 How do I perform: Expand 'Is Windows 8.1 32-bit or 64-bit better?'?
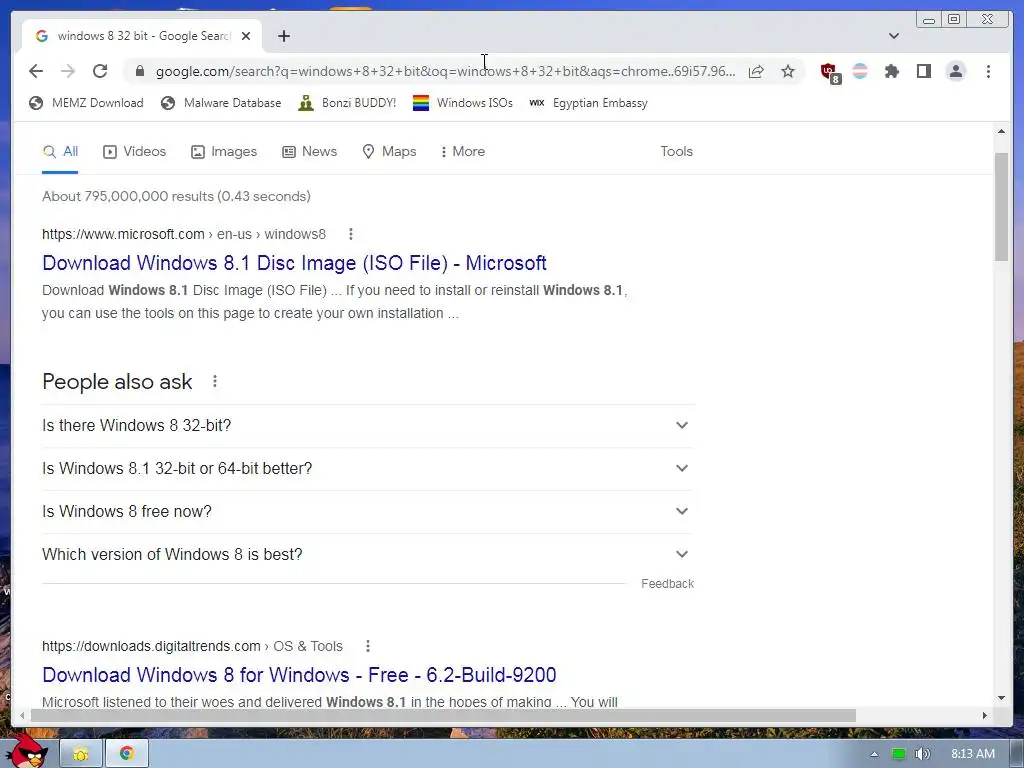(368, 469)
